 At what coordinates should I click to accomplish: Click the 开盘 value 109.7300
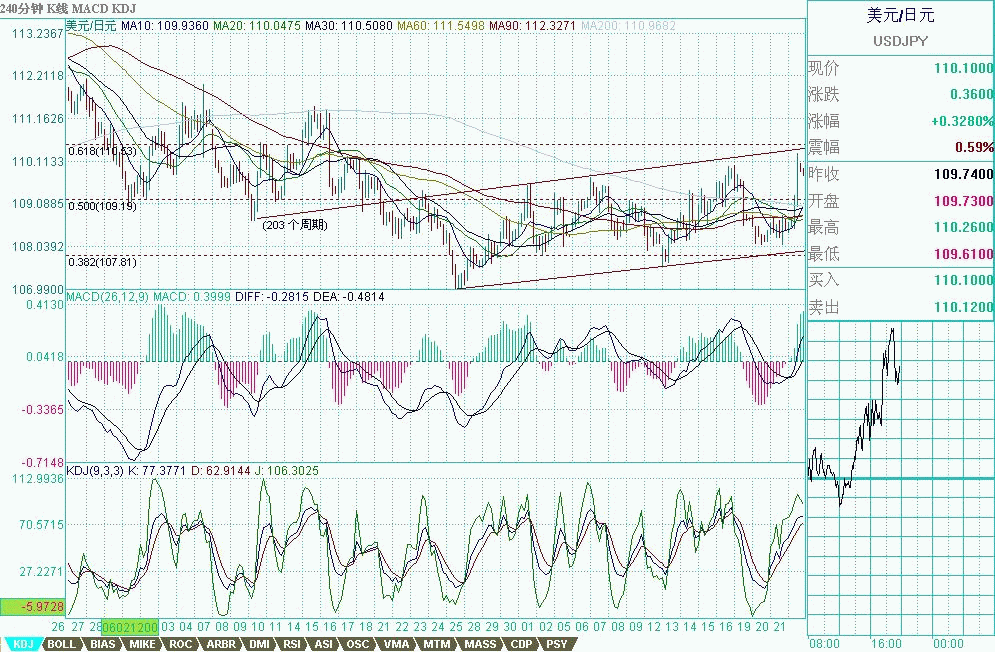(963, 201)
